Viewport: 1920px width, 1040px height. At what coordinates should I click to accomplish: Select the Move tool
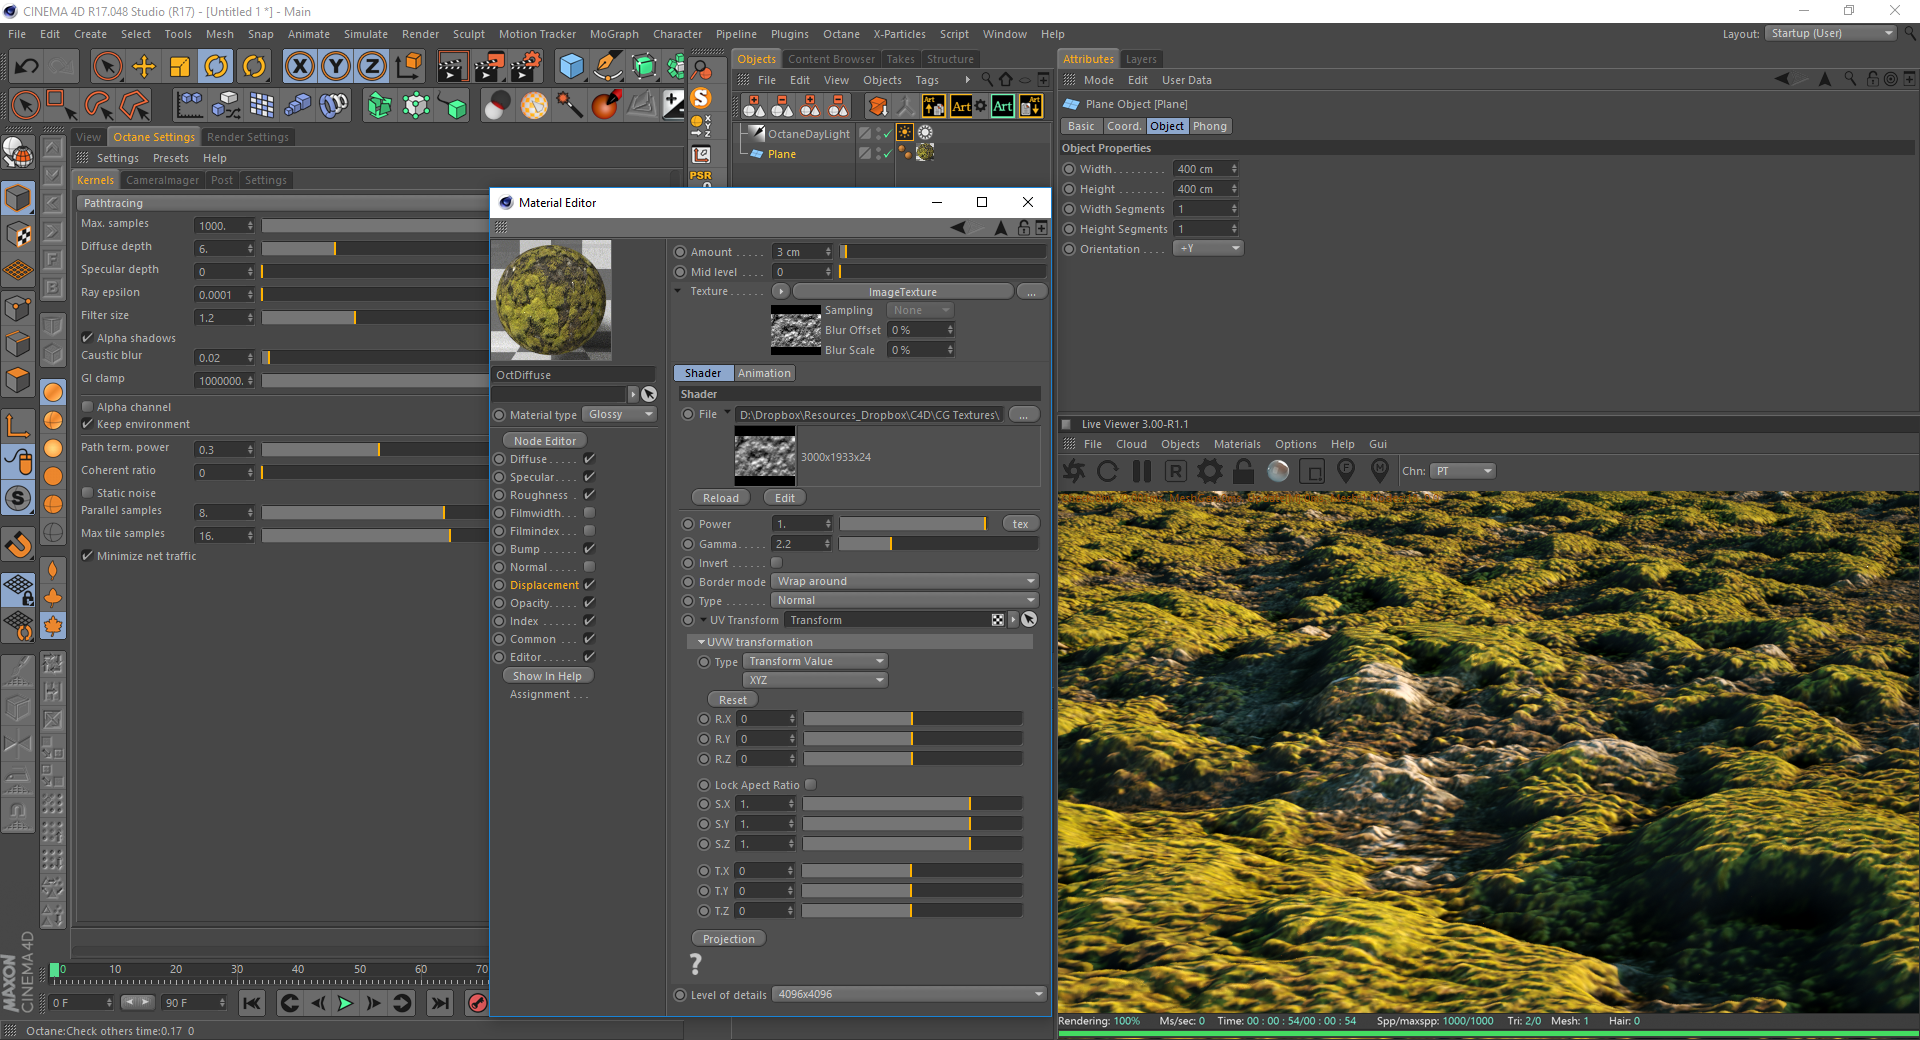(144, 67)
